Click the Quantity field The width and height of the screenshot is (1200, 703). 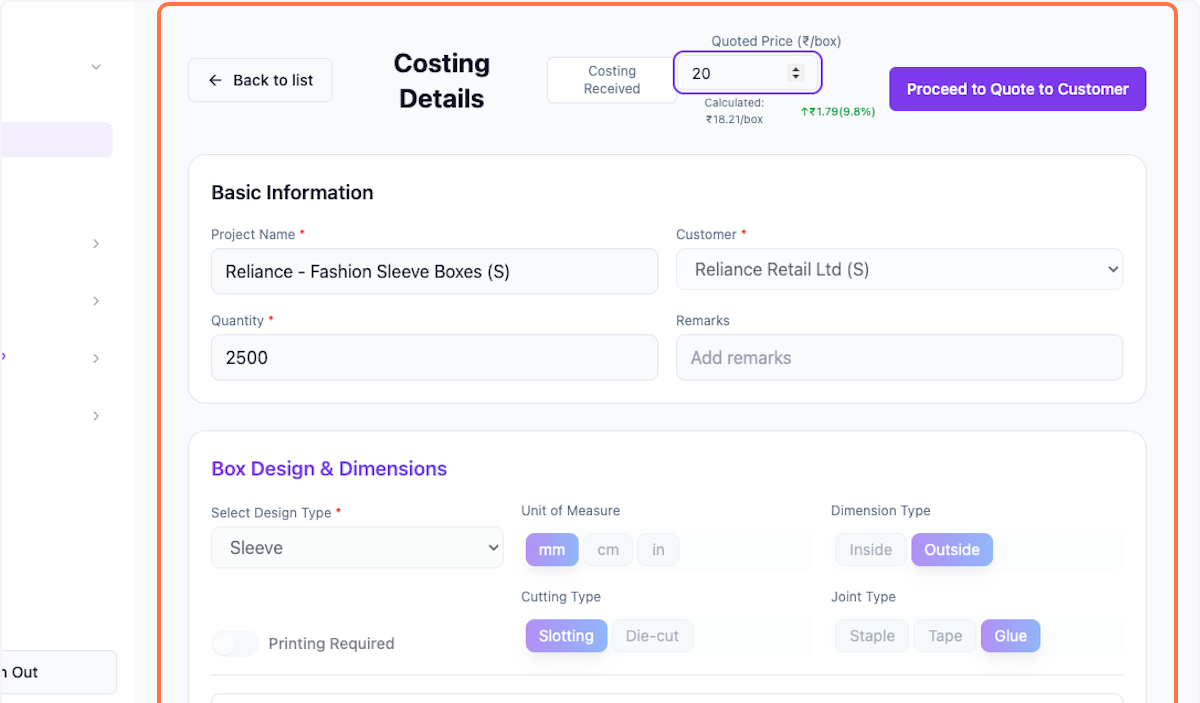click(x=434, y=357)
